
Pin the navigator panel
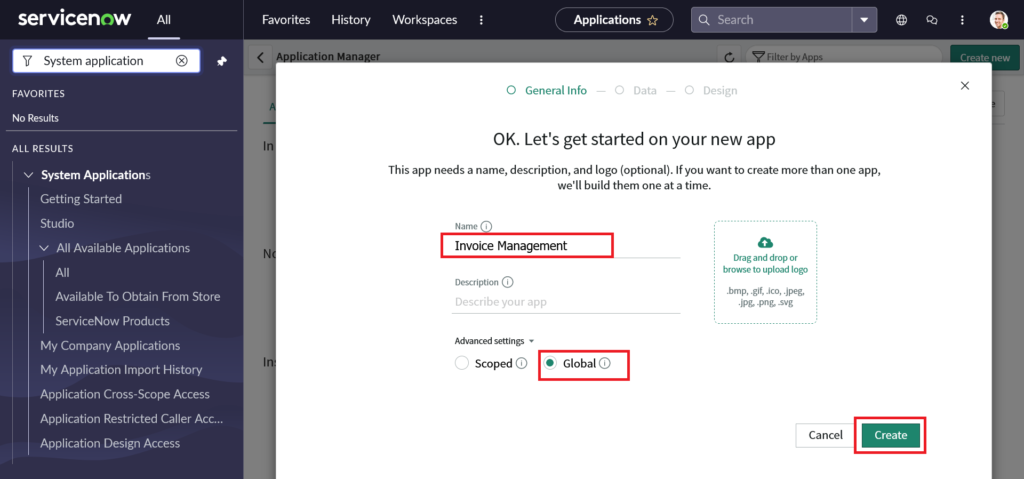[222, 61]
